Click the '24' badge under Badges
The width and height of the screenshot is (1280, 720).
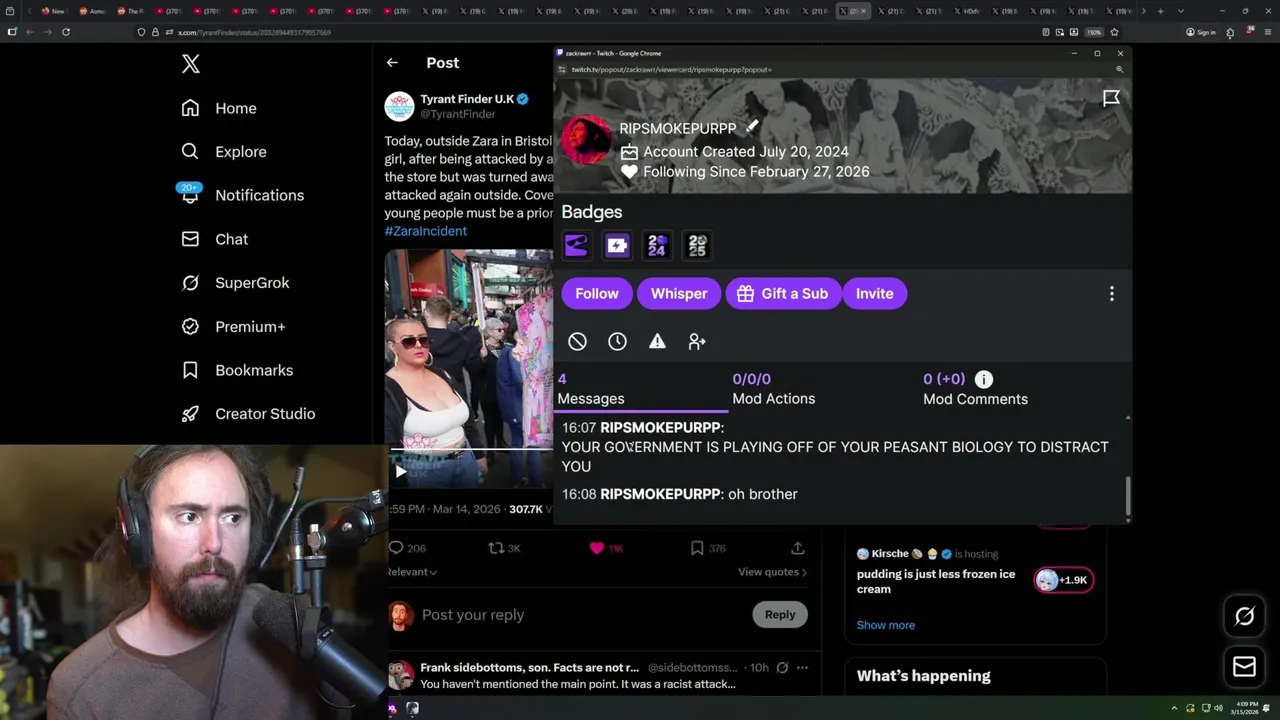pyautogui.click(x=657, y=245)
